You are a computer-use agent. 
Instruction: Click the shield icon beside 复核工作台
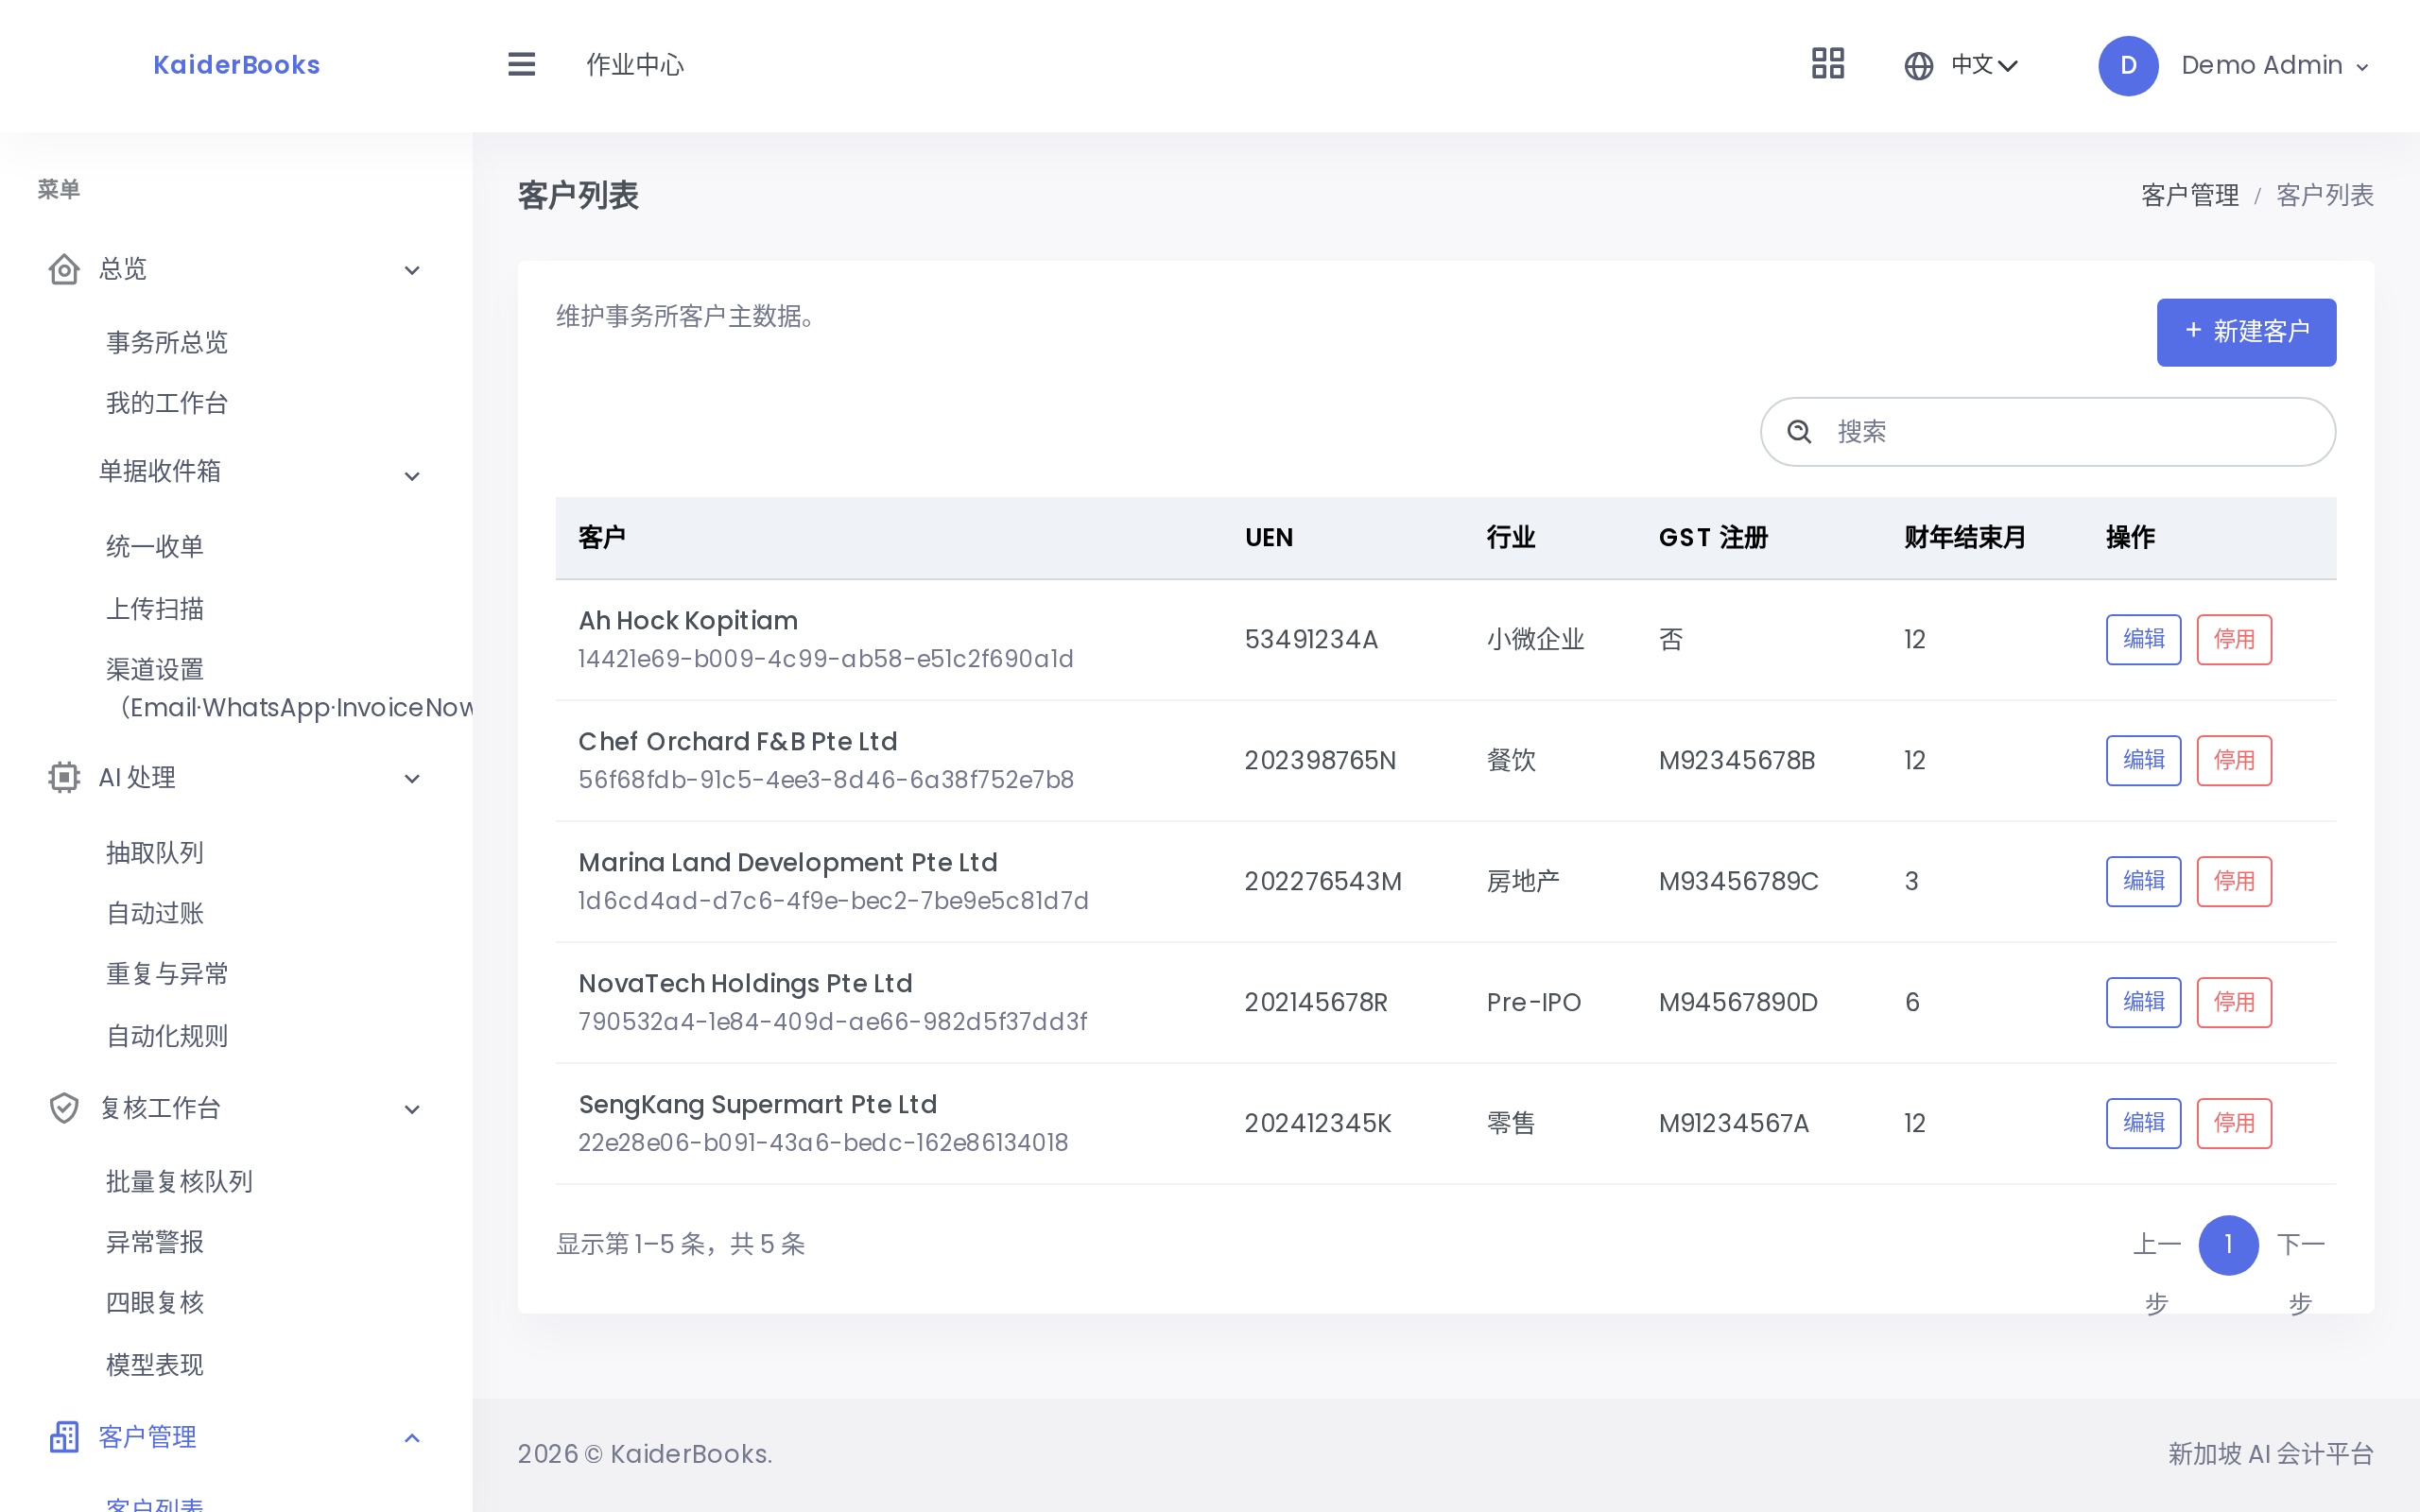[64, 1108]
